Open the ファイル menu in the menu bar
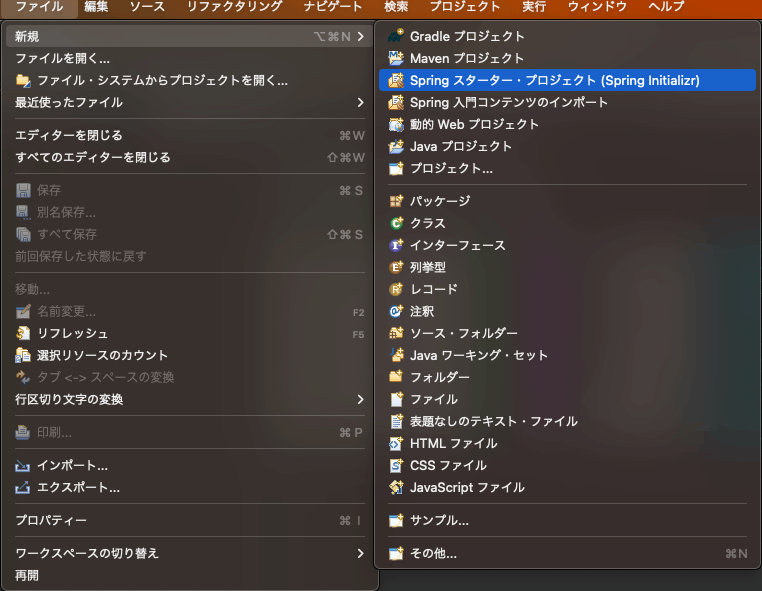 (39, 7)
